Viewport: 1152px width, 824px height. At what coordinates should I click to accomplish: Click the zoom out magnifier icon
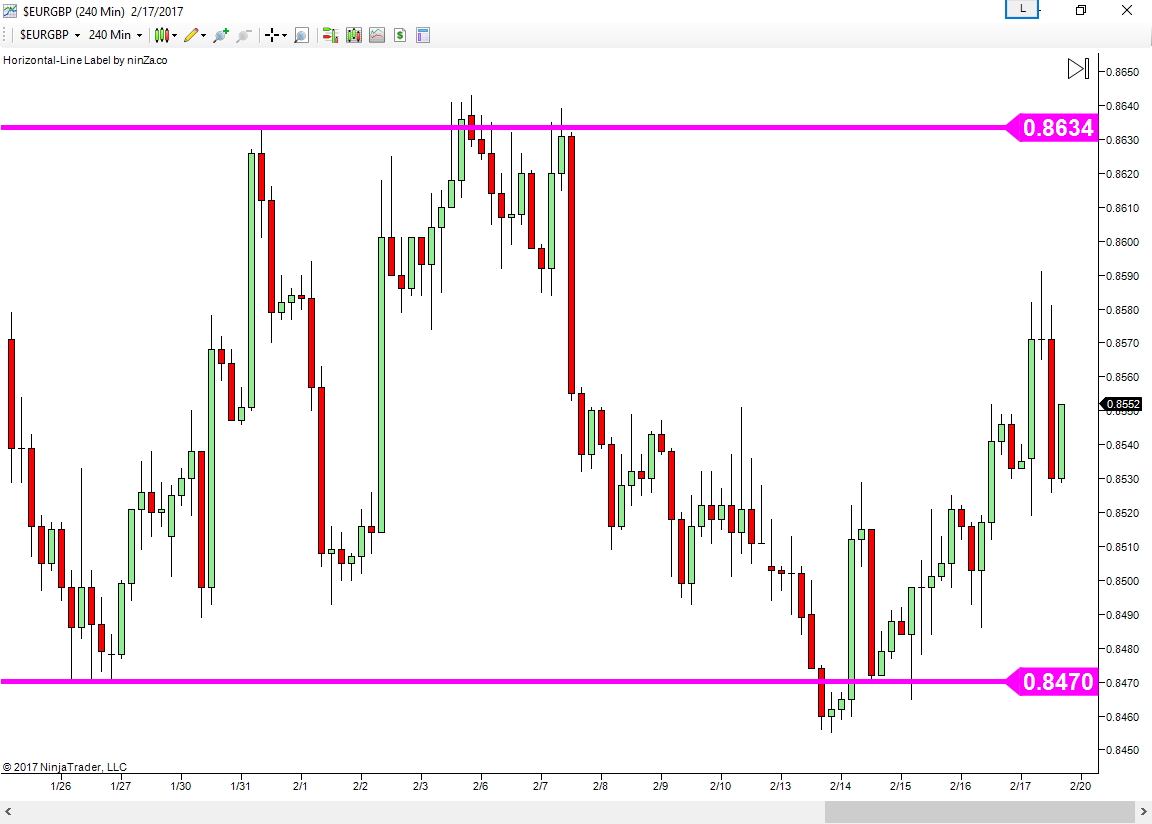point(244,35)
